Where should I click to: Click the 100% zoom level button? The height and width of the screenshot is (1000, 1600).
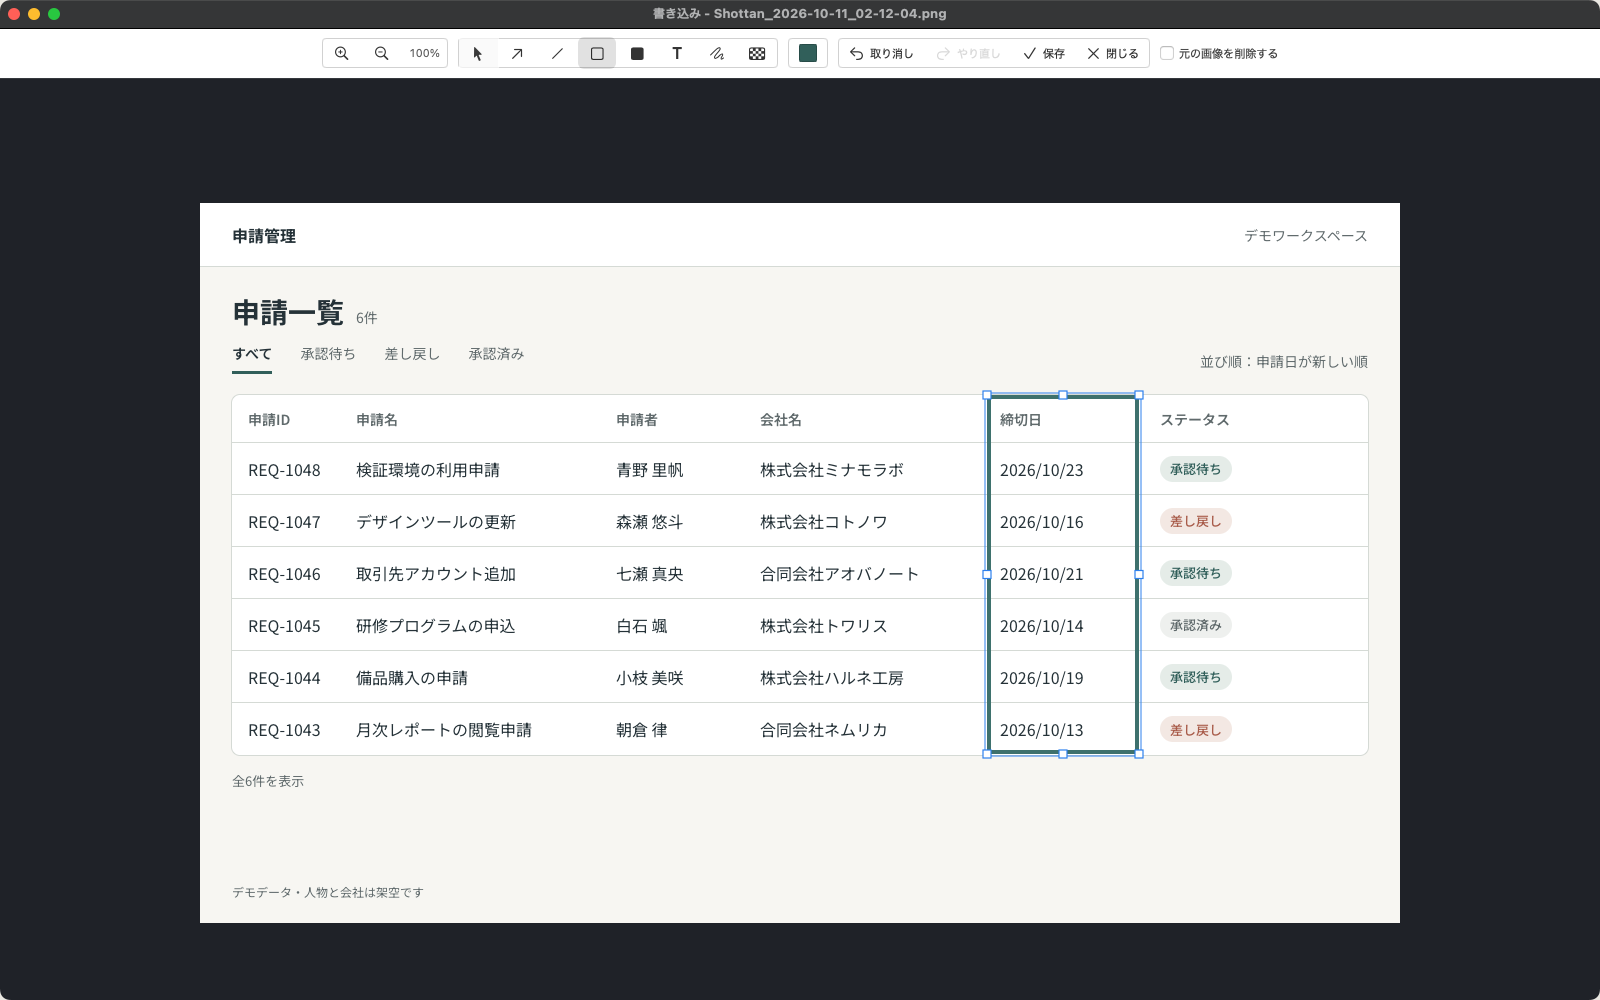pos(424,53)
